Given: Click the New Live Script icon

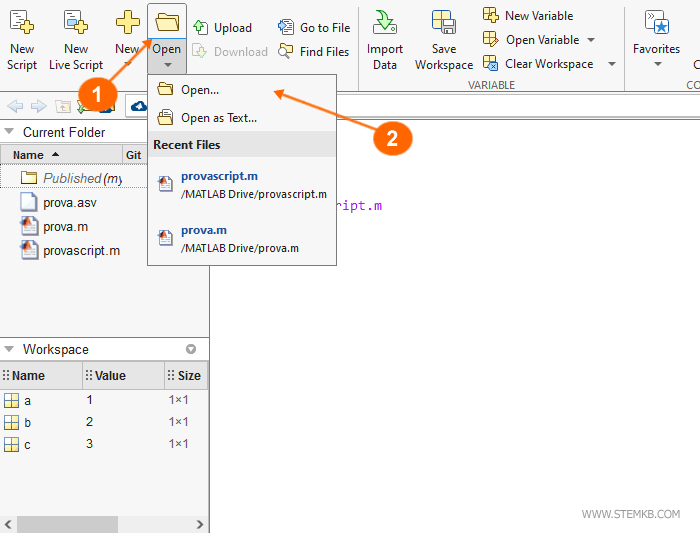Looking at the screenshot, I should [x=76, y=22].
